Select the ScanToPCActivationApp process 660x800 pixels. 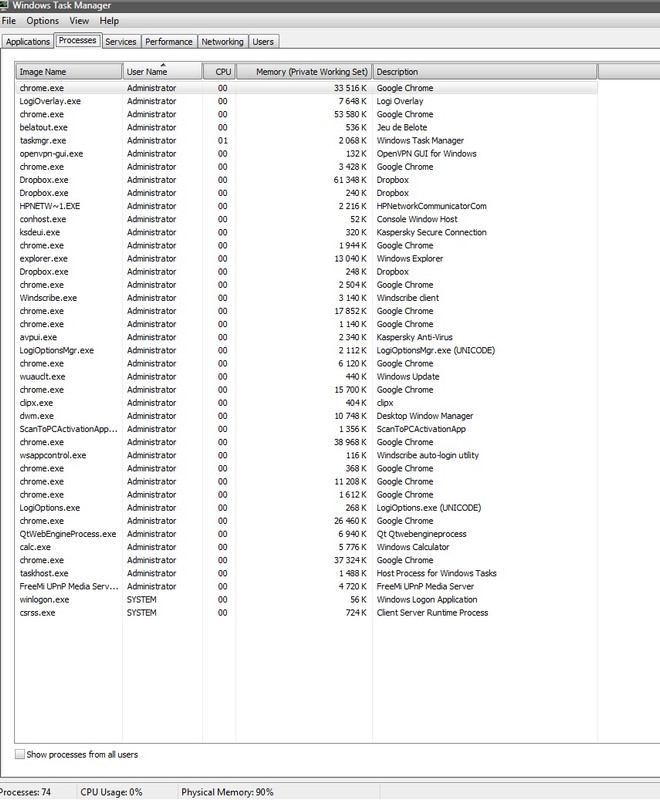click(306, 429)
